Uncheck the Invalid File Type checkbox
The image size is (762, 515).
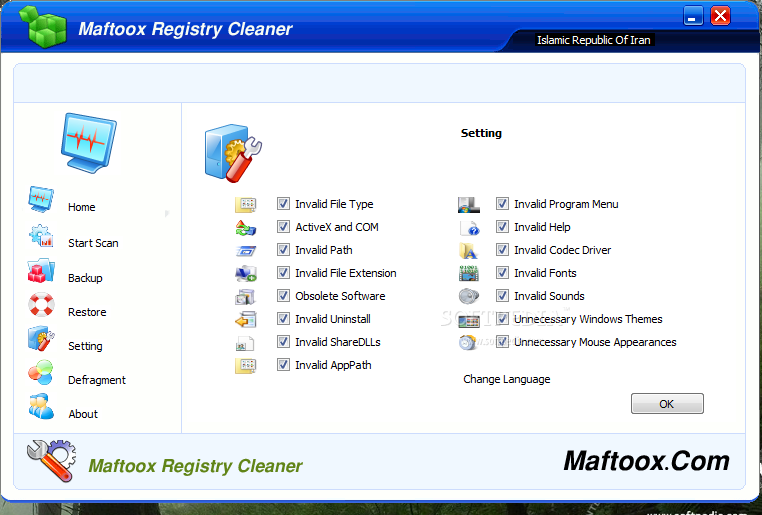[x=283, y=204]
